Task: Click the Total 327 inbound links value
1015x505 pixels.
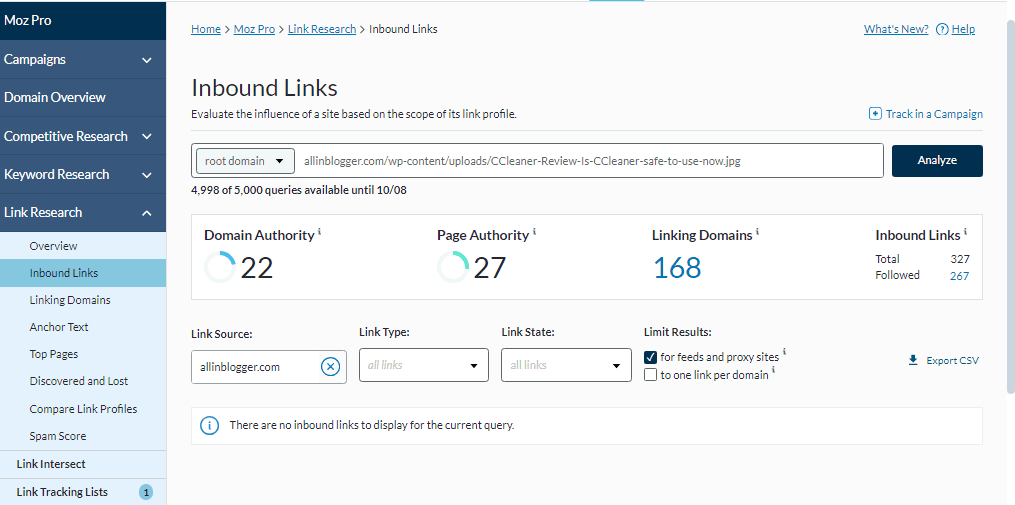Action: (x=959, y=259)
